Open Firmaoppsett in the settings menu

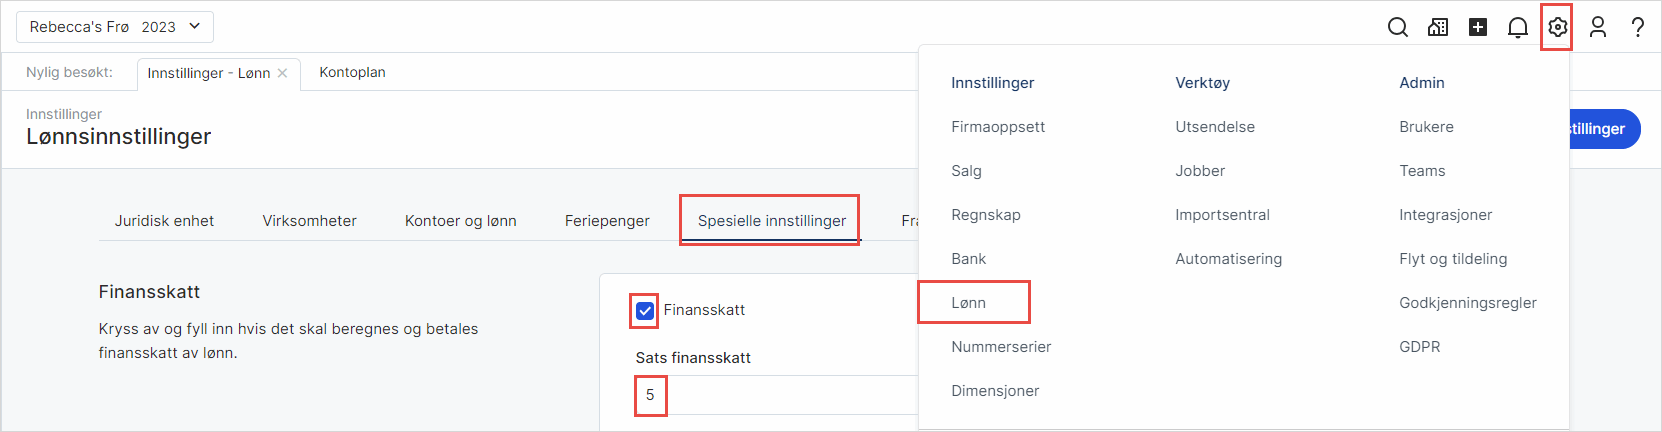[x=998, y=127]
